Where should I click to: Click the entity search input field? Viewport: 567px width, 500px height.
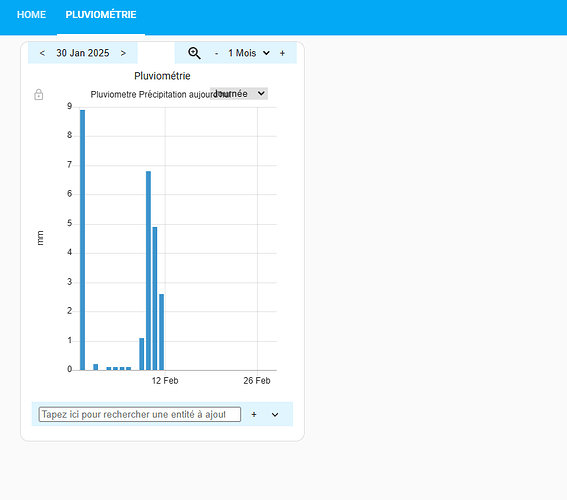click(x=140, y=414)
